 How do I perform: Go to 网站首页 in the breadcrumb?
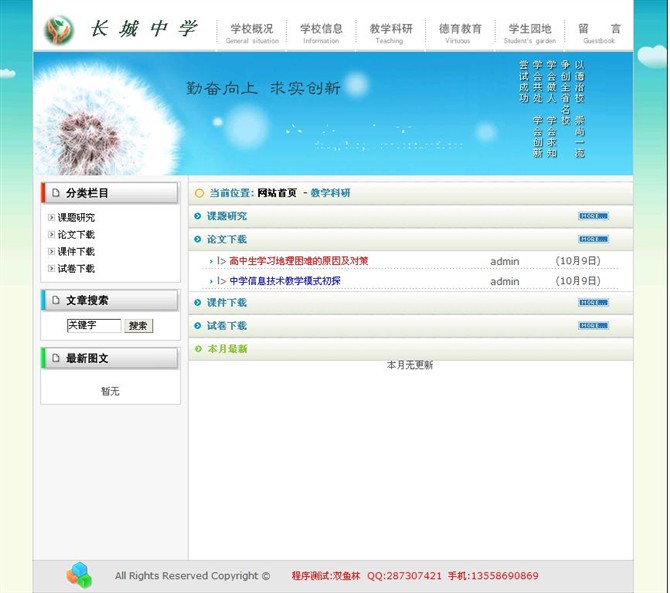[277, 193]
